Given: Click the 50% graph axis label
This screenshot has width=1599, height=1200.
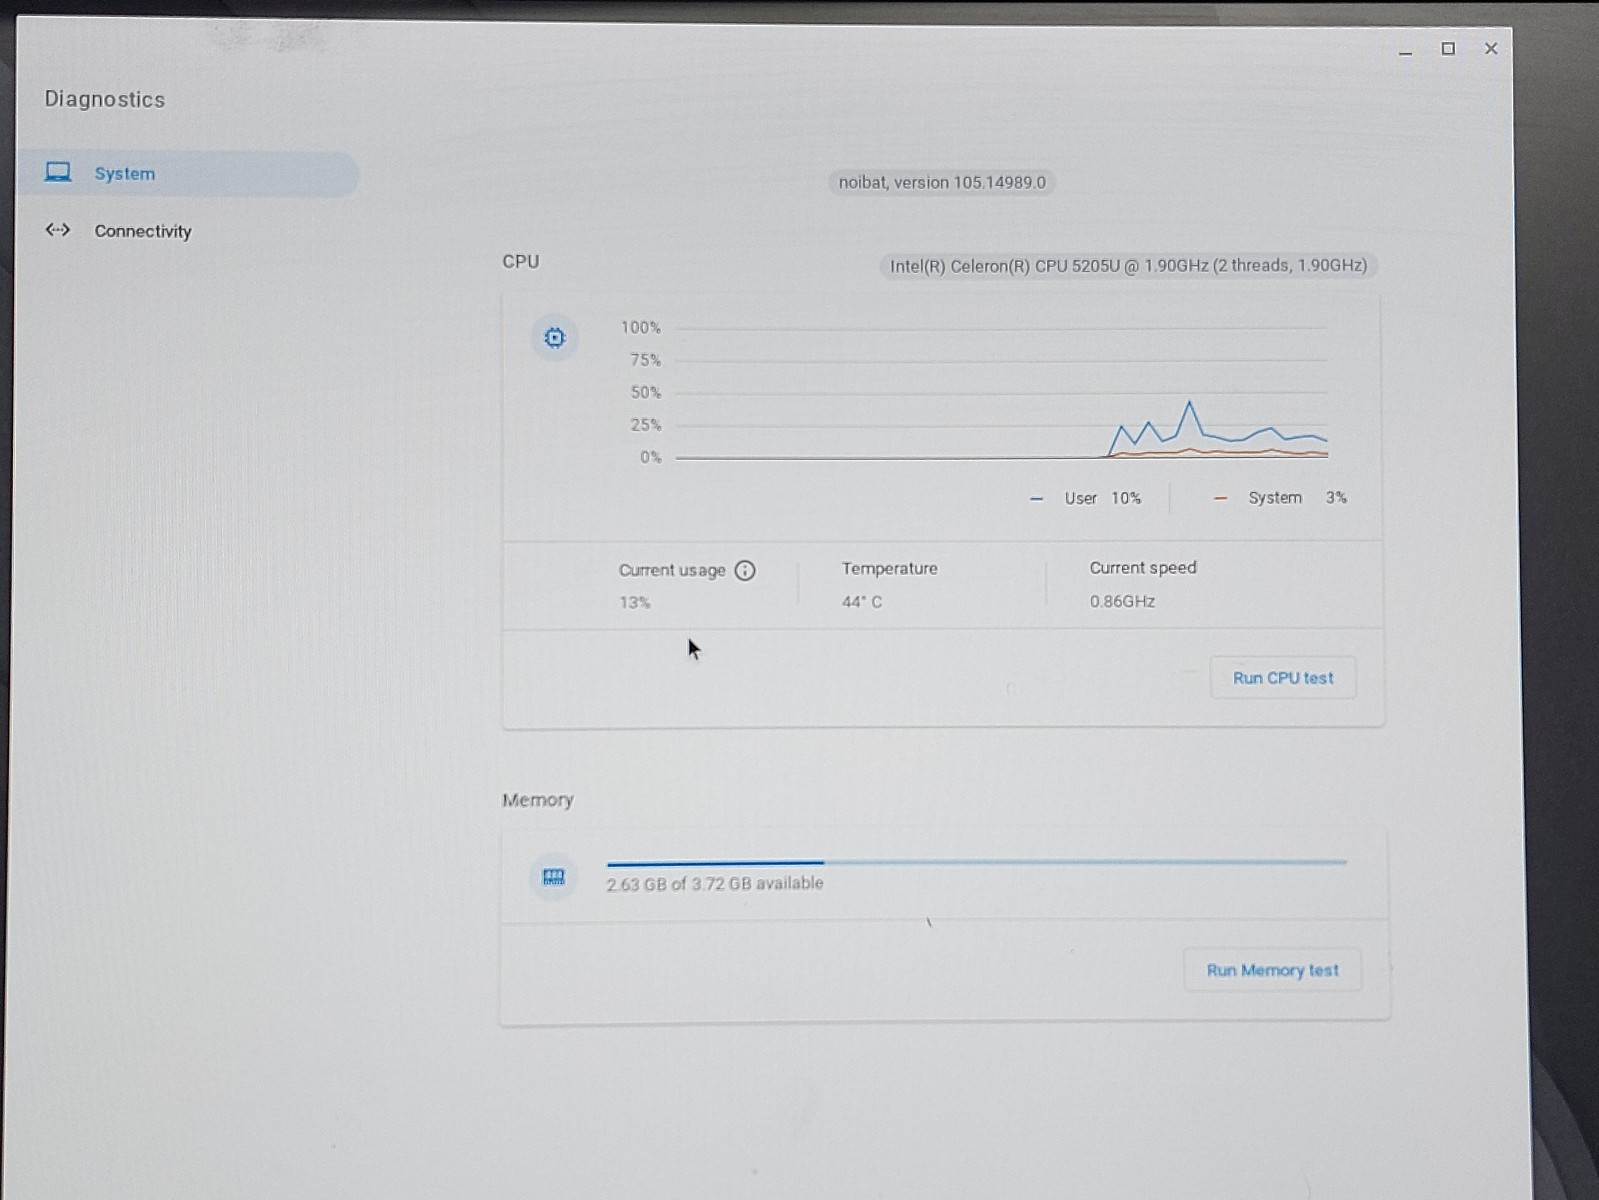Looking at the screenshot, I should [645, 392].
